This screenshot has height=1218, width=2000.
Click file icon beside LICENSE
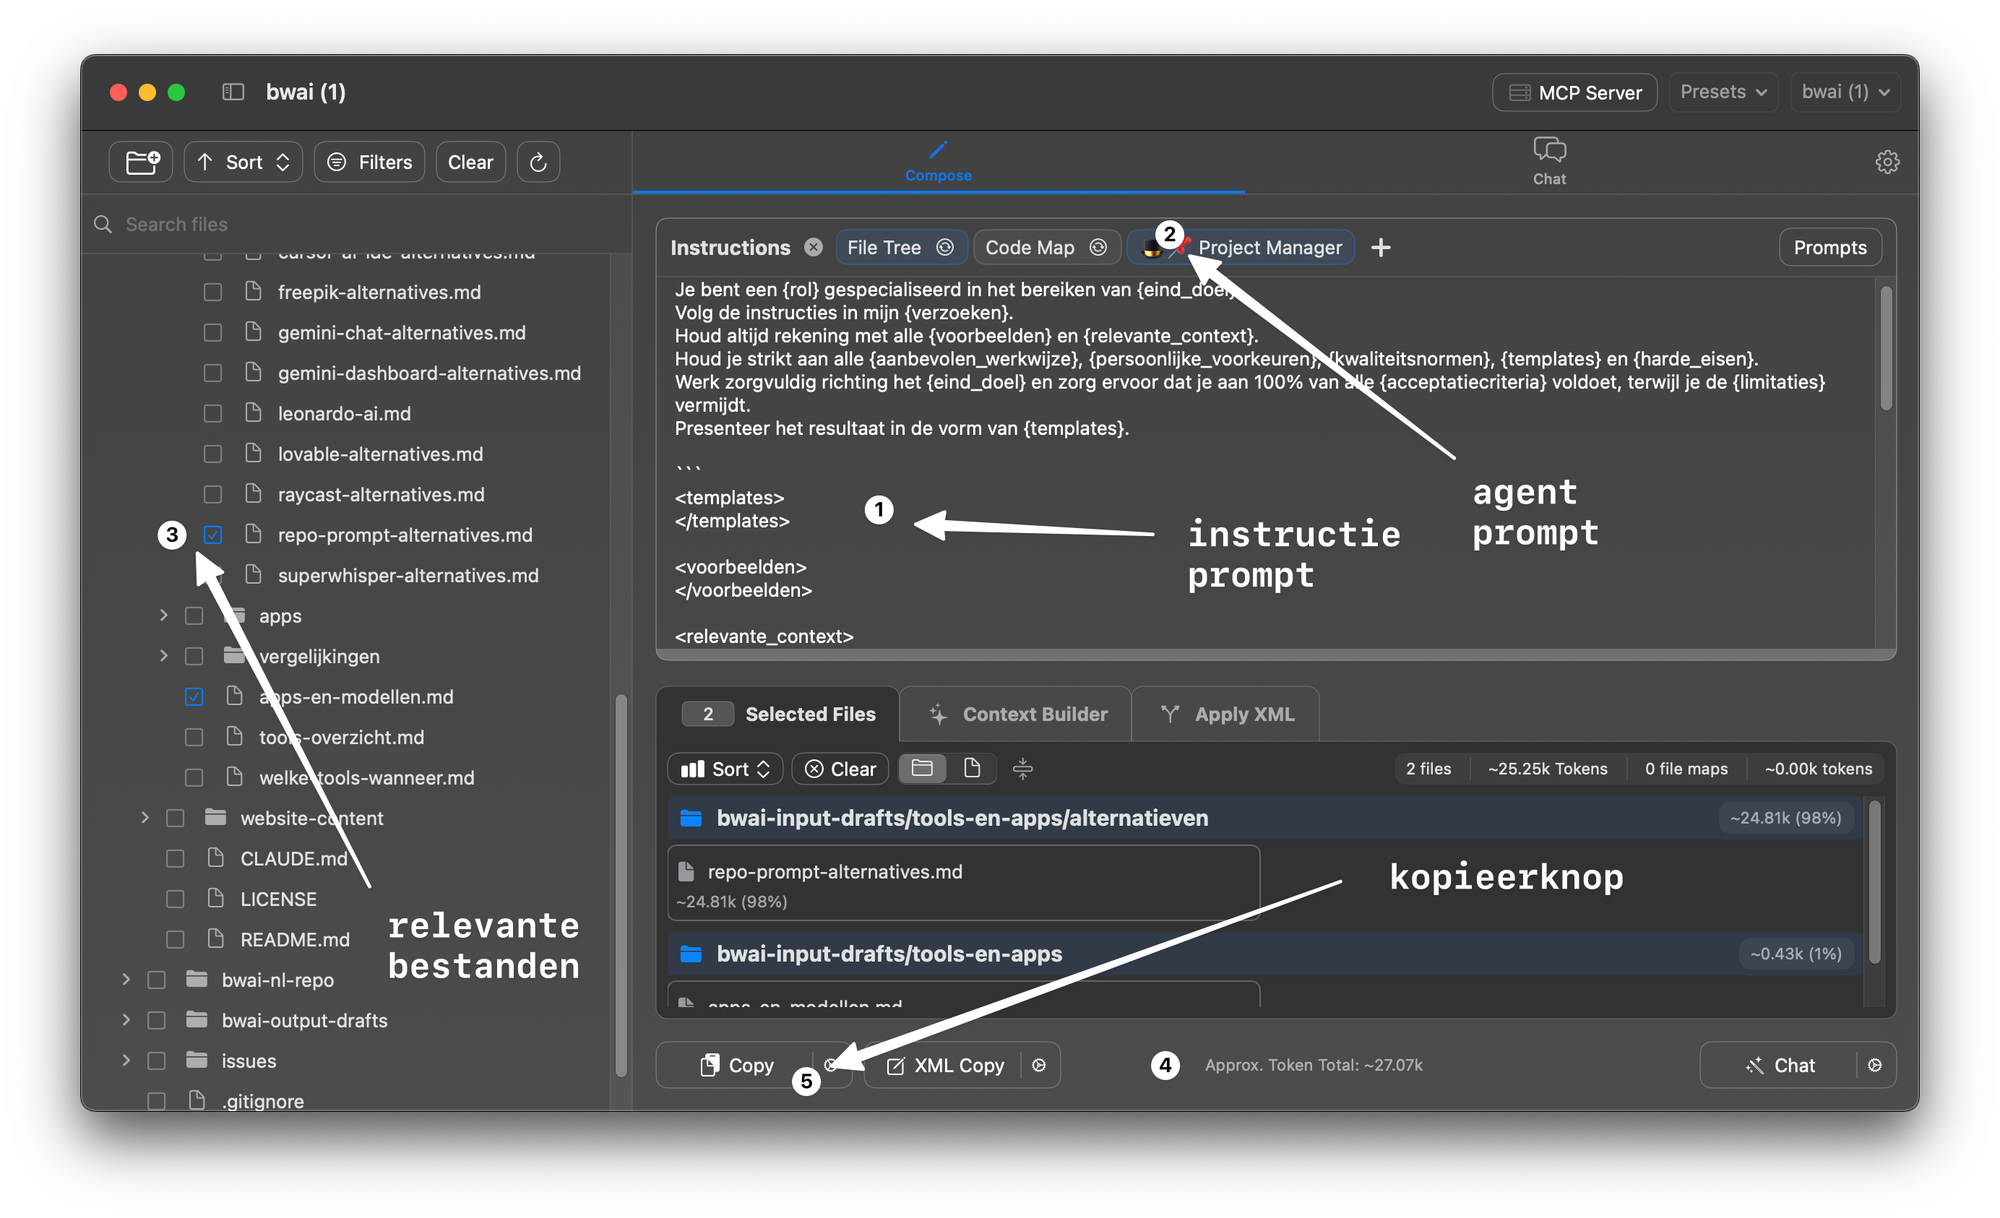click(215, 898)
